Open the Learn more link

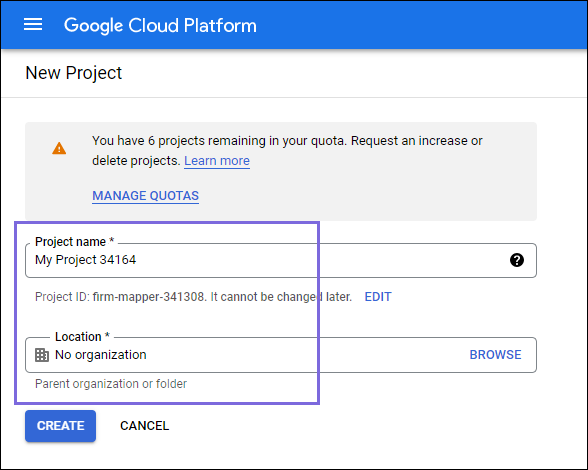tap(217, 161)
